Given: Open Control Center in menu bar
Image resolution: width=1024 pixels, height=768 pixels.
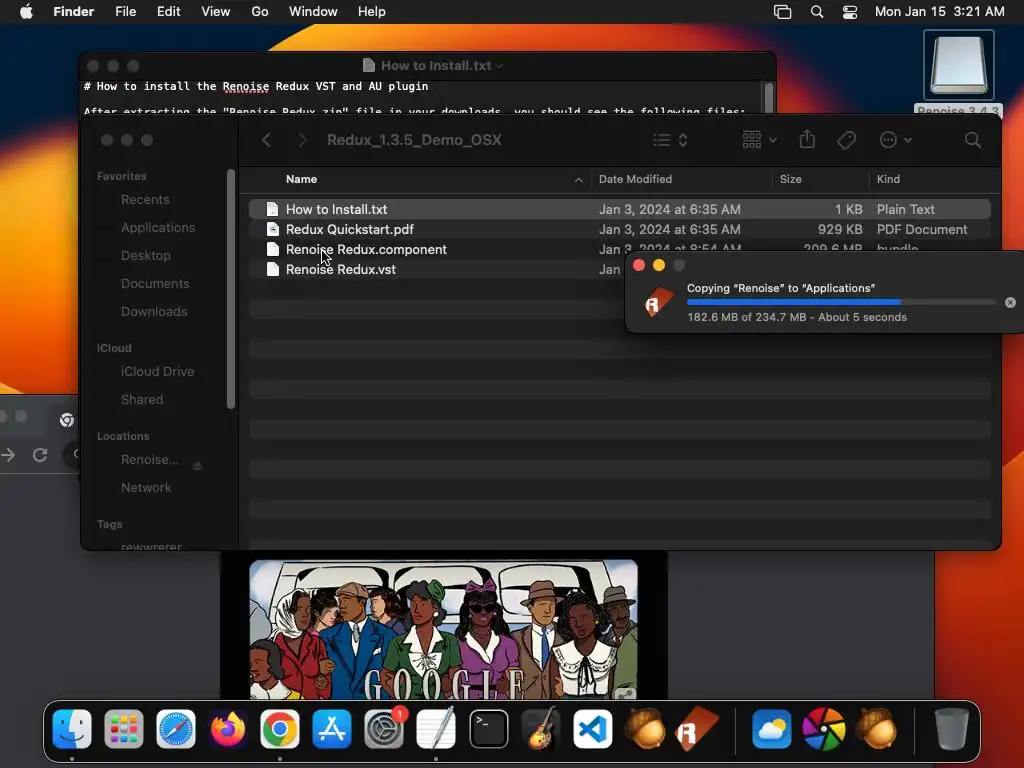Looking at the screenshot, I should [x=850, y=12].
